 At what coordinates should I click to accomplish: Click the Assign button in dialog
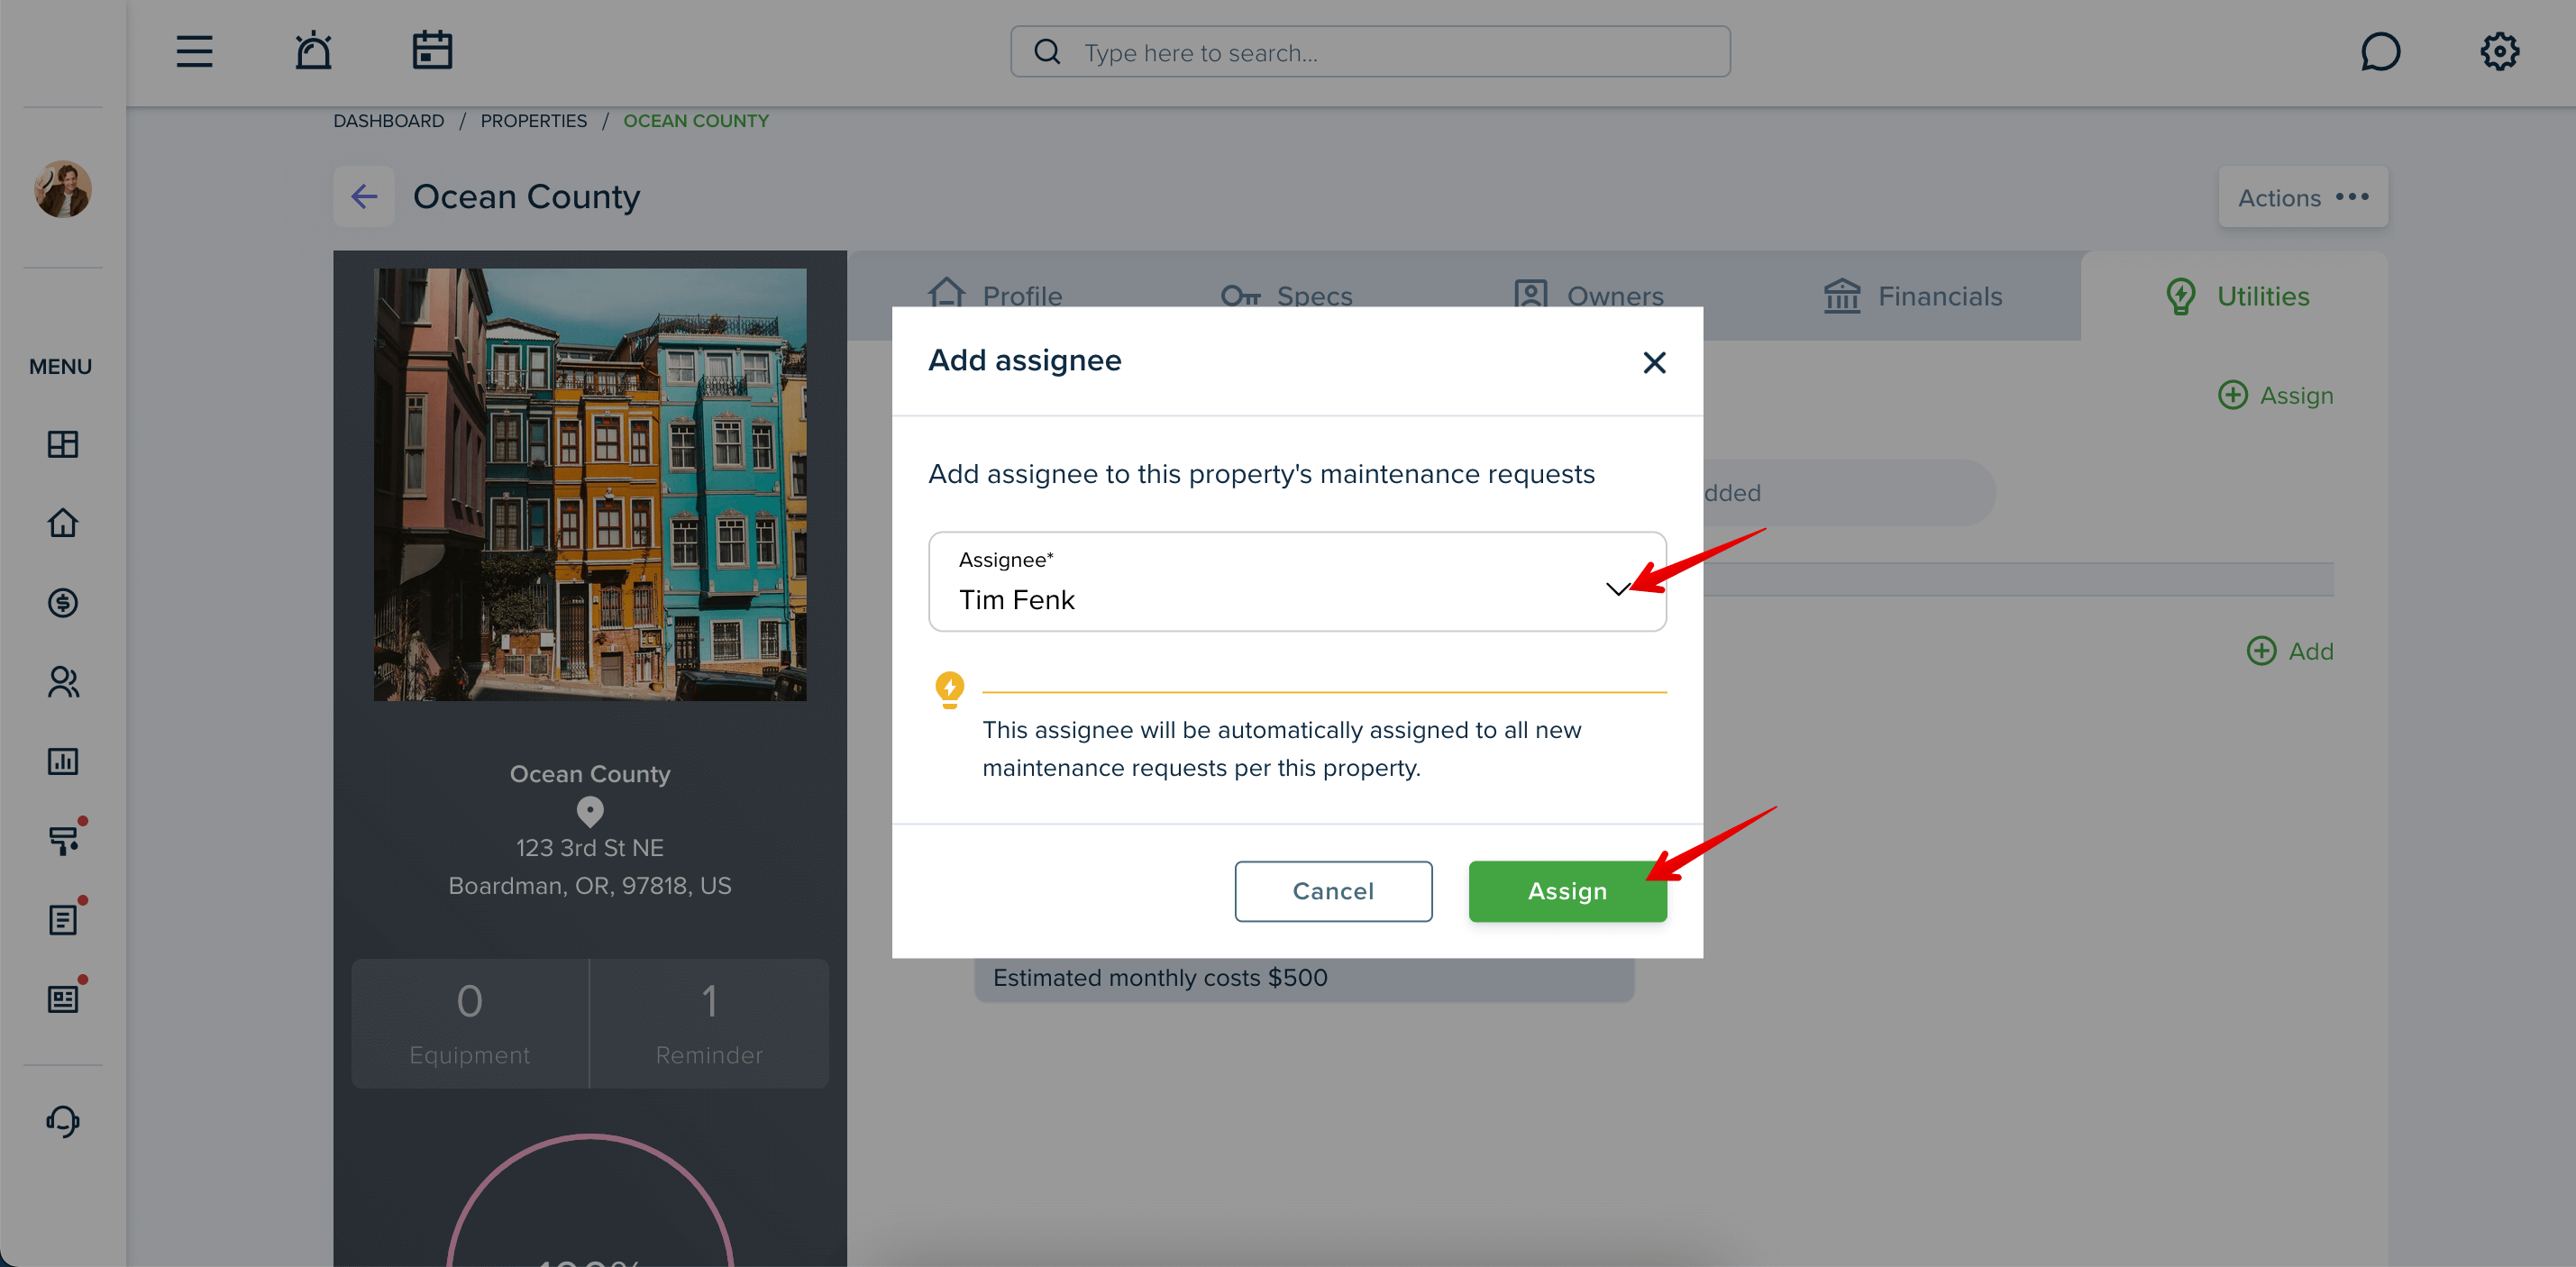click(x=1567, y=890)
